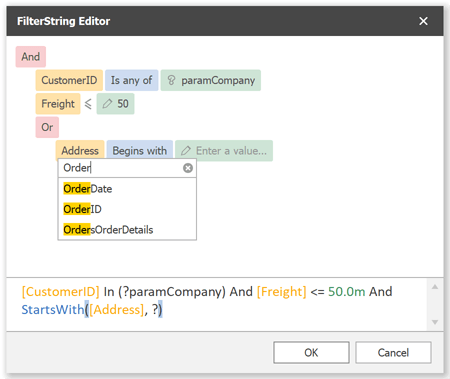Choose OrderID from the field list
The width and height of the screenshot is (450, 379).
tap(127, 209)
